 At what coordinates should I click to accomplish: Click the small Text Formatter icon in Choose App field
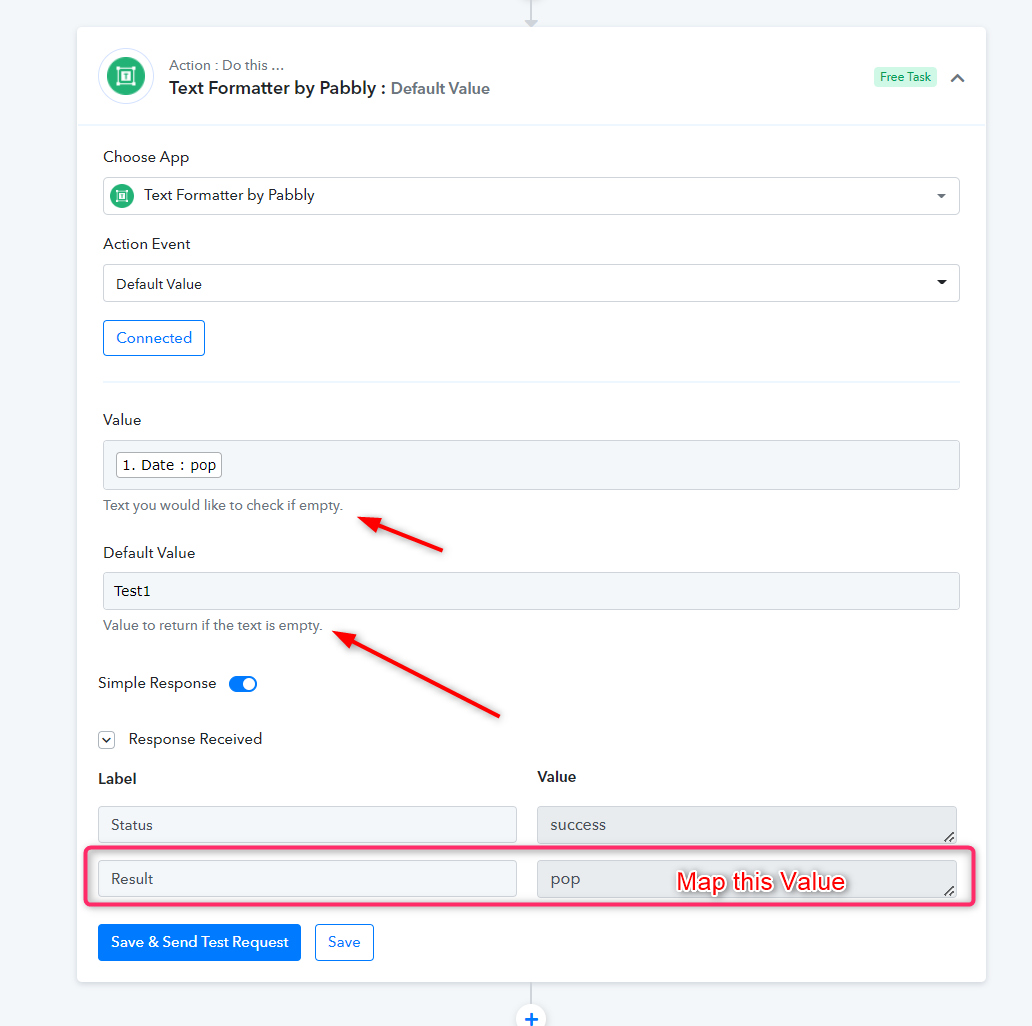(x=122, y=195)
